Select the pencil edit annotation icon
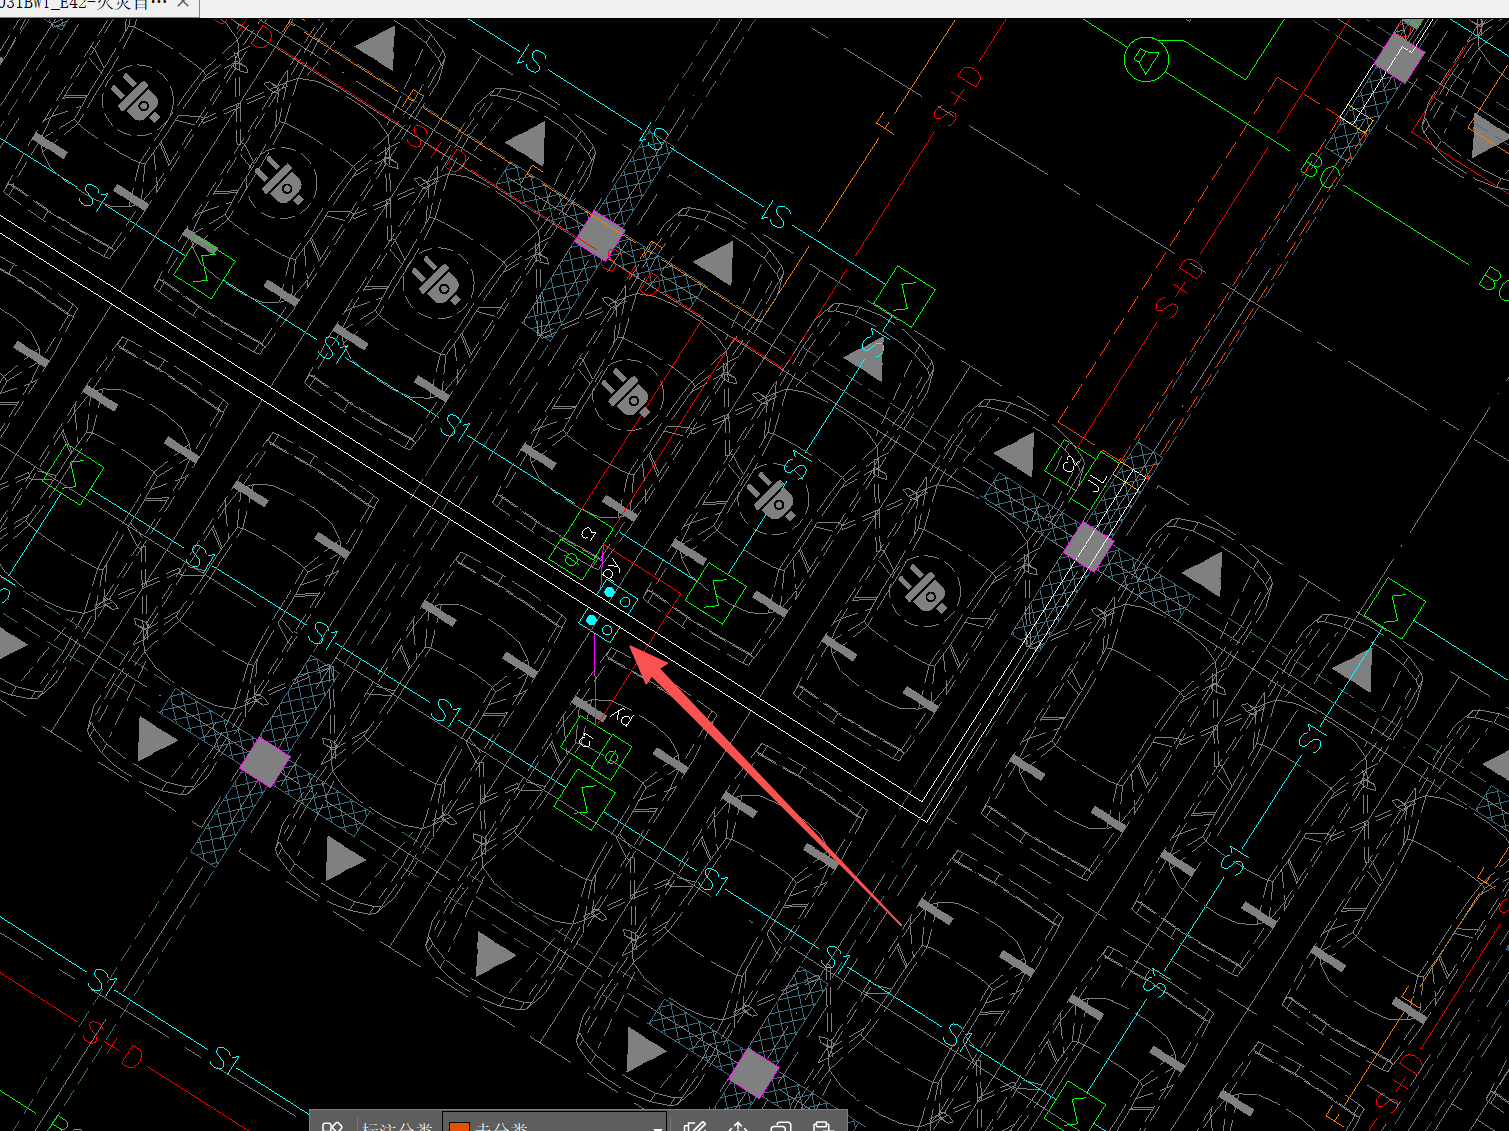This screenshot has height=1131, width=1509. [695, 1126]
